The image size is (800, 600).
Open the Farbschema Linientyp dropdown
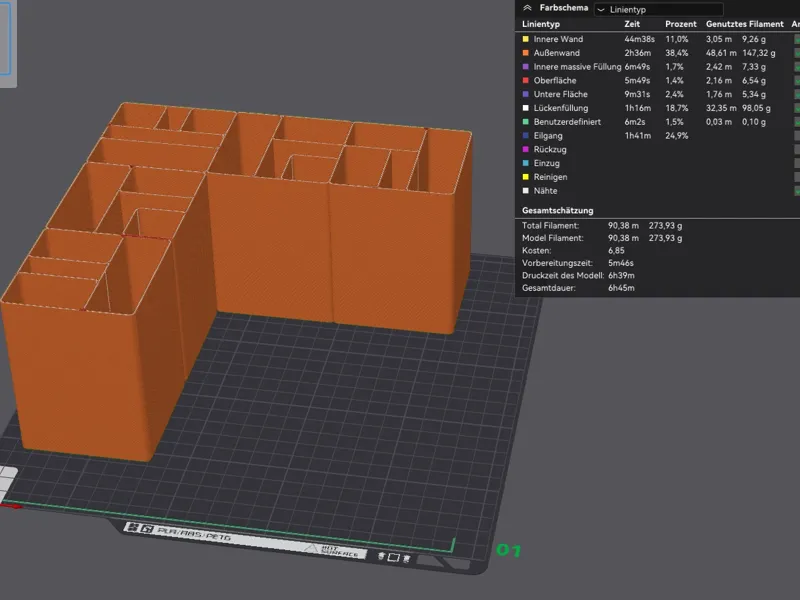(x=659, y=9)
